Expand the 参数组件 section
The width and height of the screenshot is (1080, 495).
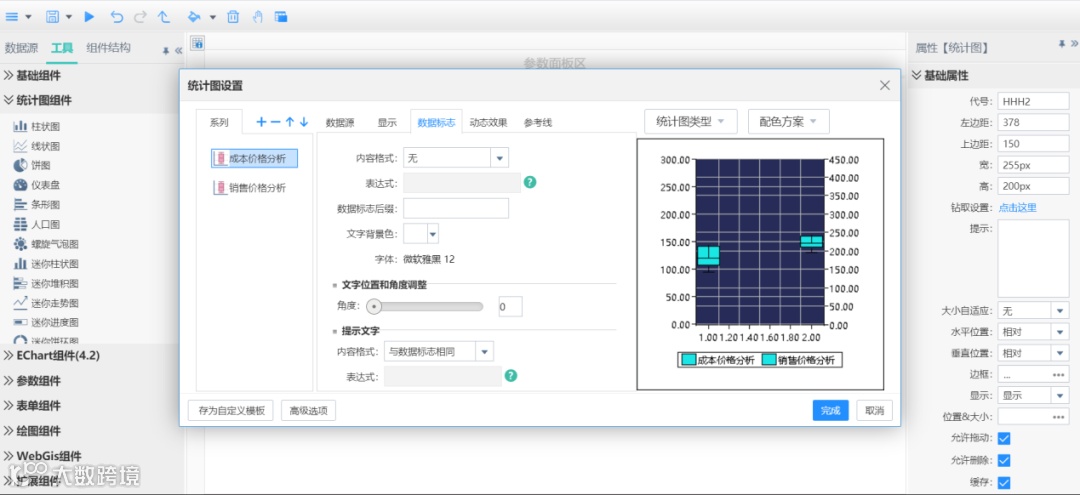pyautogui.click(x=32, y=381)
